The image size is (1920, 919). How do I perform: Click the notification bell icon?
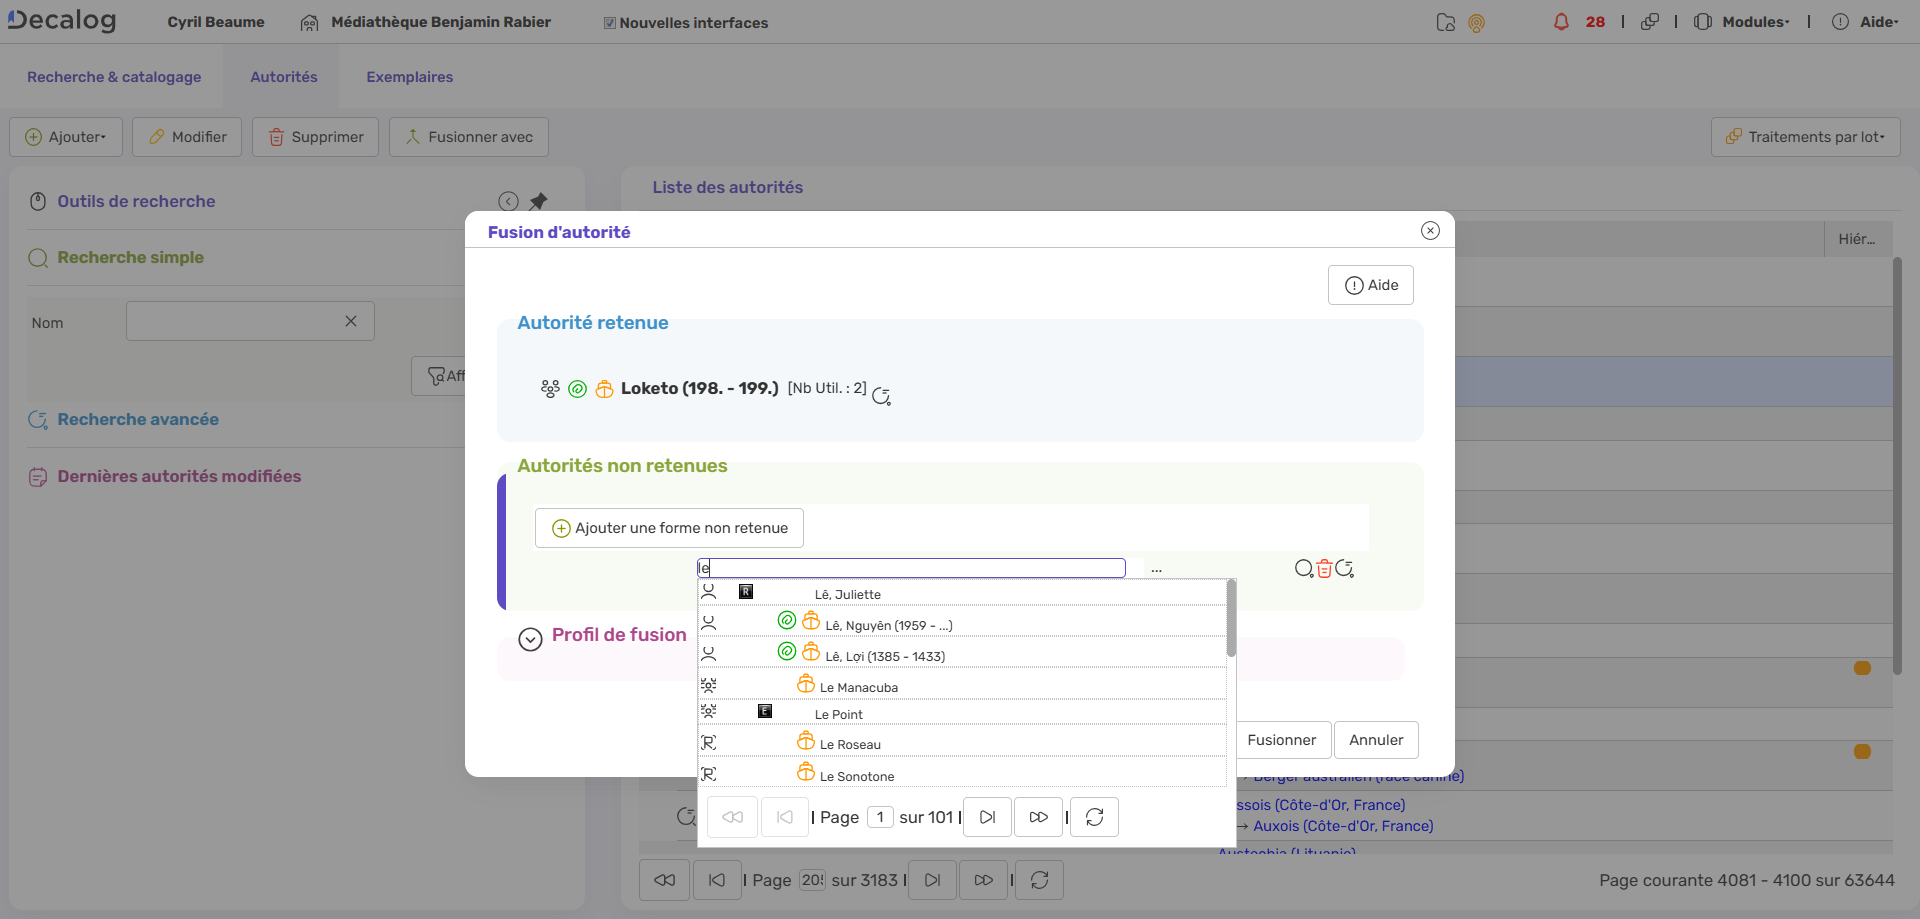[x=1561, y=22]
